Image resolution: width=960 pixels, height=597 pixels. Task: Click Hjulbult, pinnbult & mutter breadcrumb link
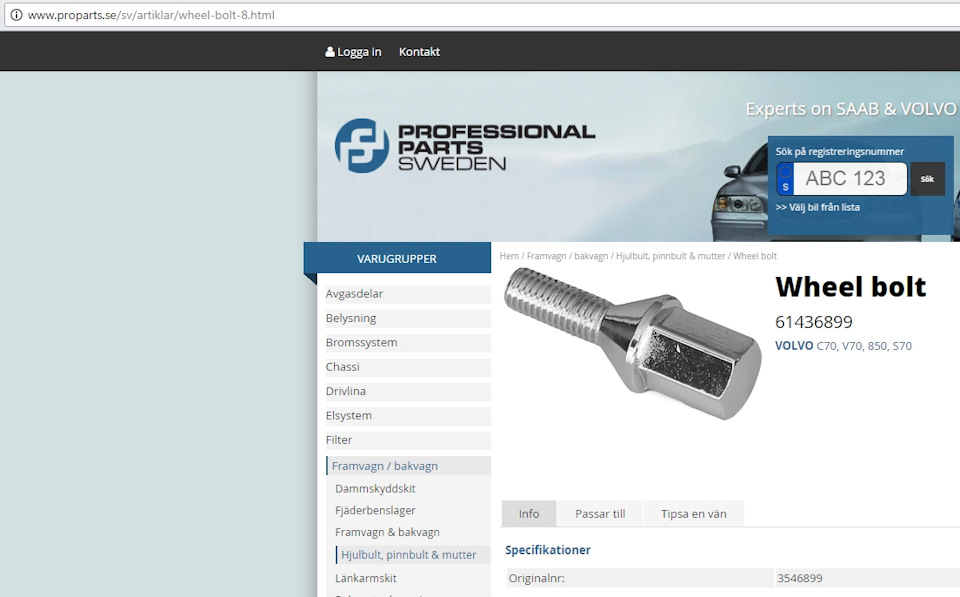[x=670, y=256]
